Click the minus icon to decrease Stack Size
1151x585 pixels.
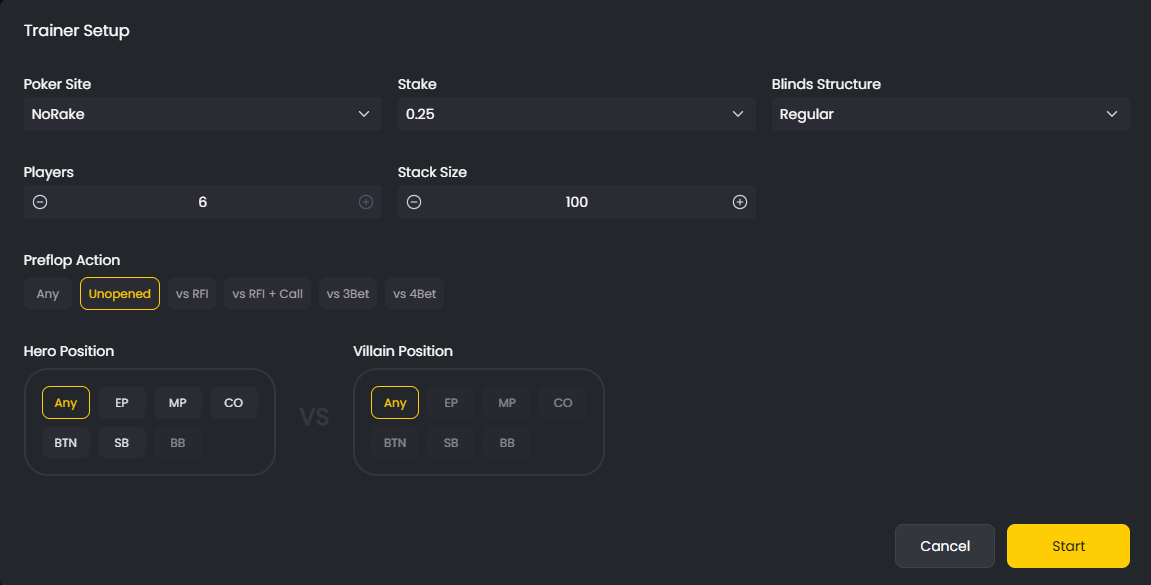click(413, 201)
